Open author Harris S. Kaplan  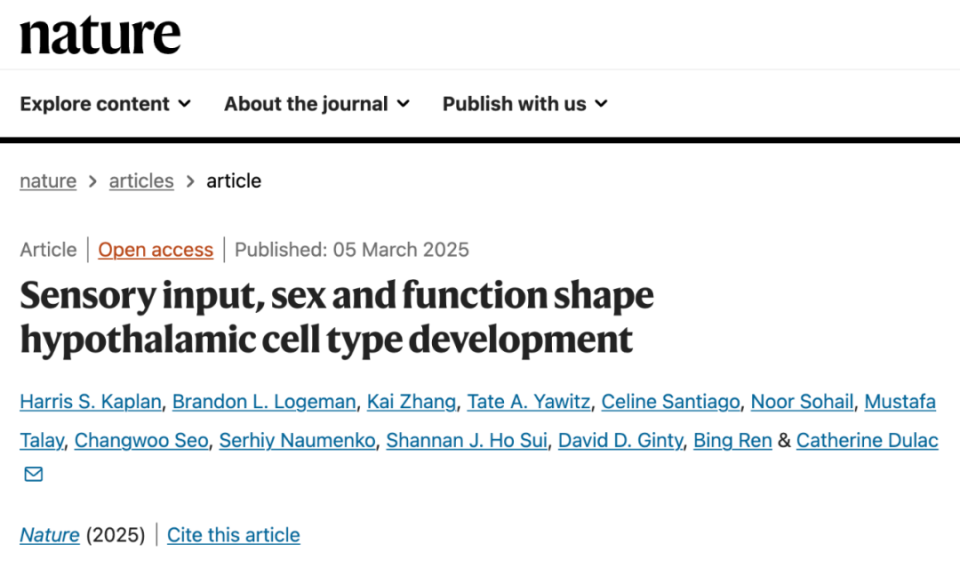(x=91, y=402)
